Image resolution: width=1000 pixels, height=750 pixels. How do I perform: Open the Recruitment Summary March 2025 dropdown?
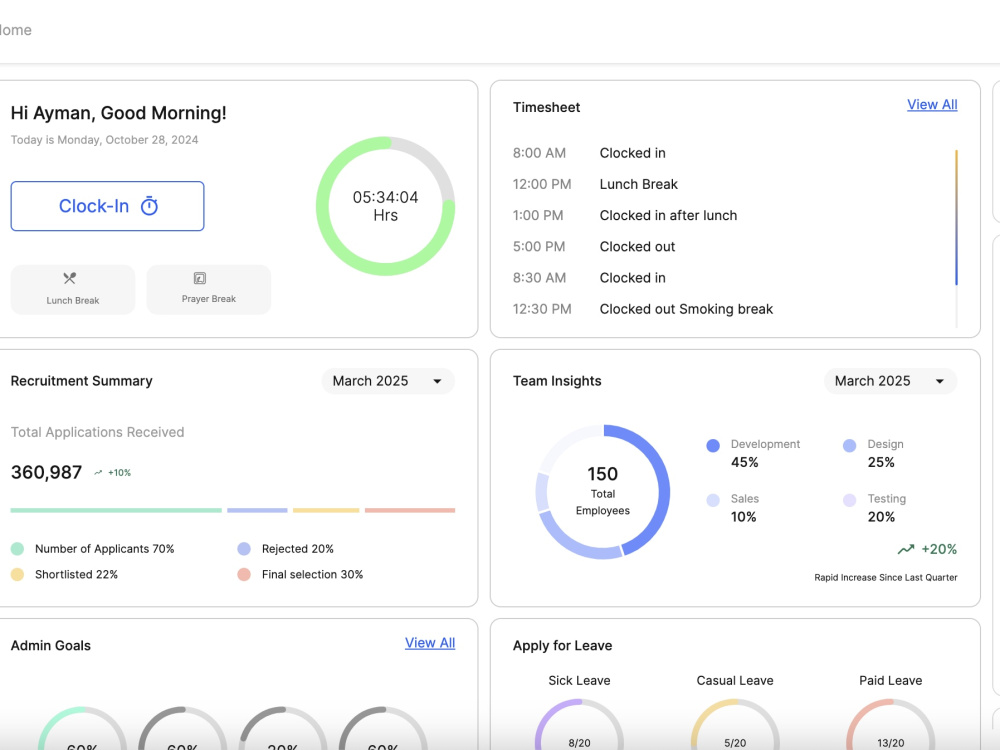(x=388, y=381)
